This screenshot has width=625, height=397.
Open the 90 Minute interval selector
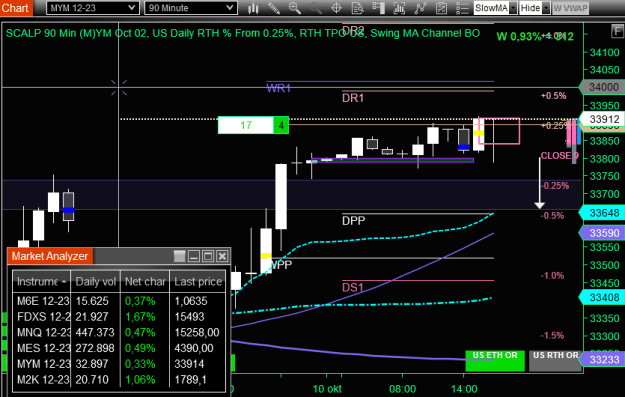pos(191,8)
